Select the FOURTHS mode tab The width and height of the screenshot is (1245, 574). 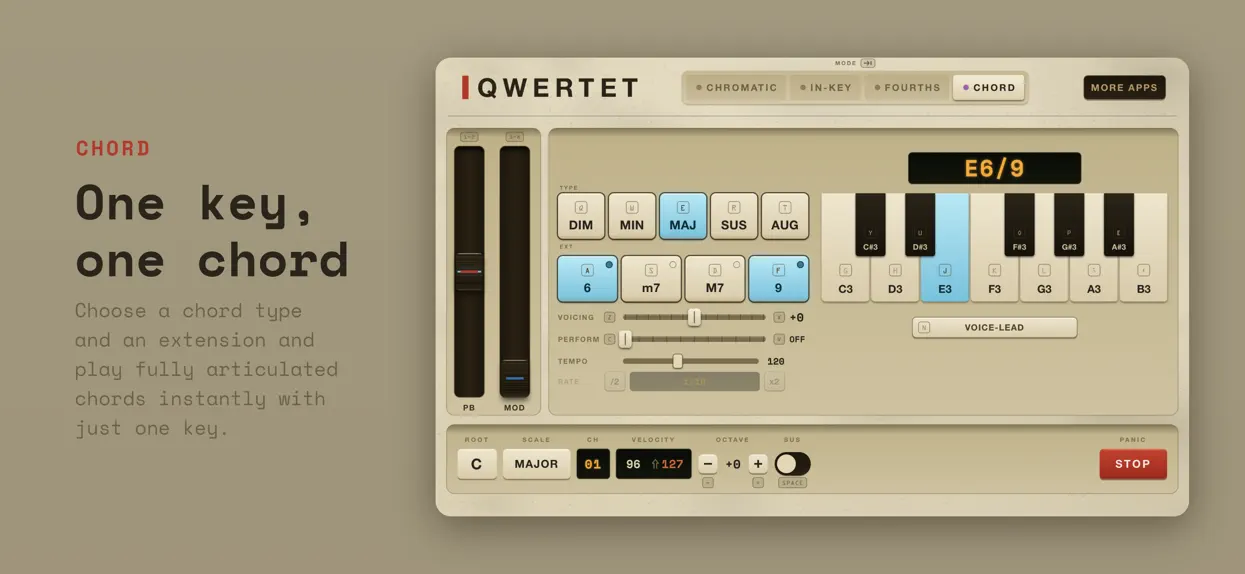(x=907, y=88)
